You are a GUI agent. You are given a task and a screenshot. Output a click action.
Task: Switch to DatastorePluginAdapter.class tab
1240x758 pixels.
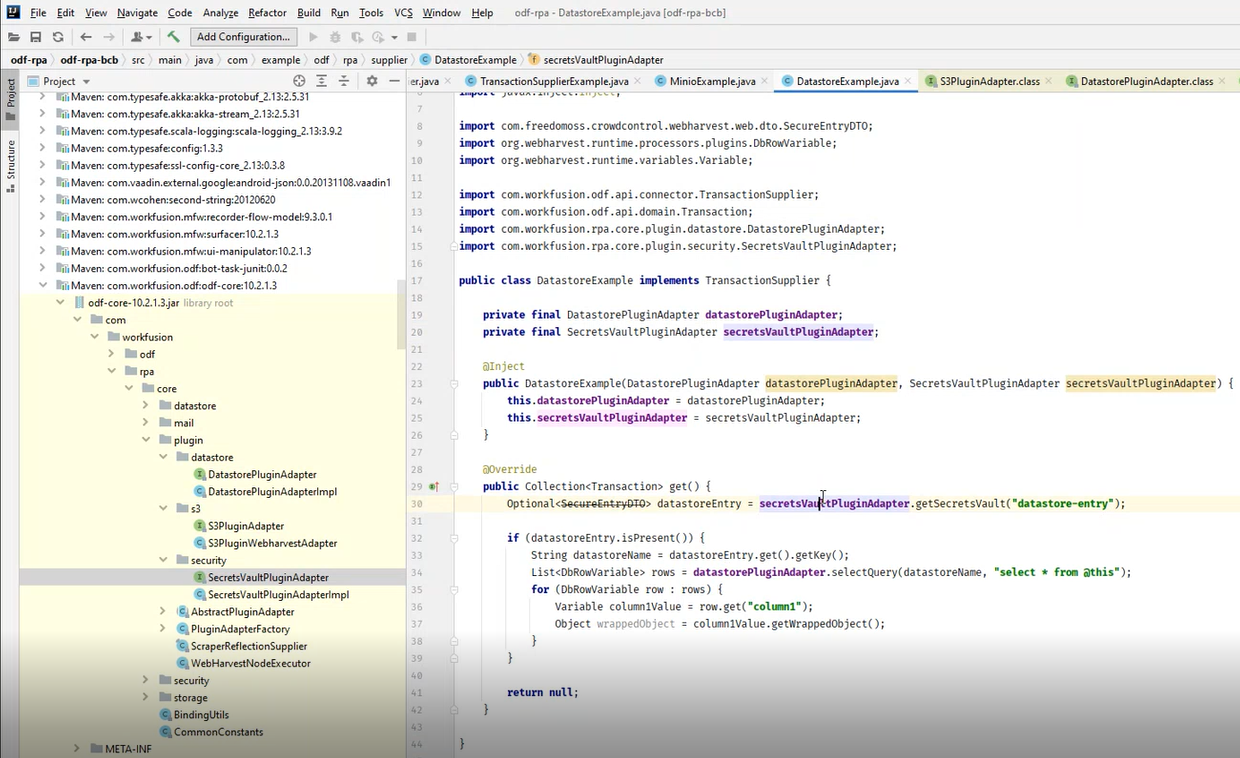1146,81
